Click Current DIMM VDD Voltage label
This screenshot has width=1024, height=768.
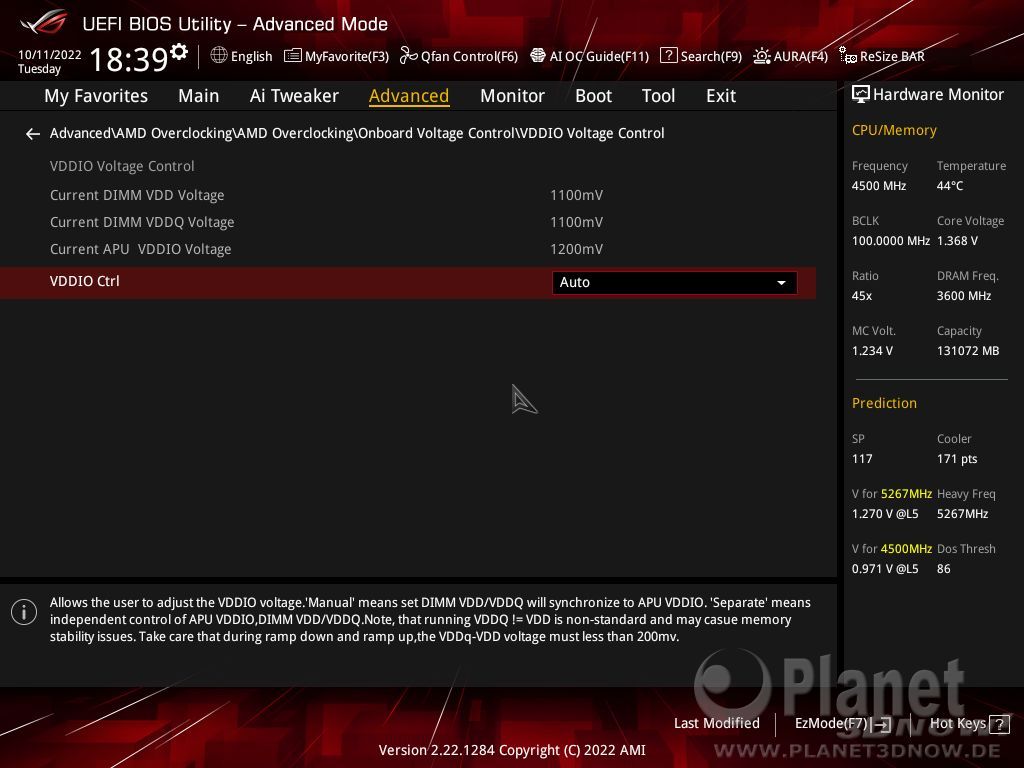(x=137, y=195)
